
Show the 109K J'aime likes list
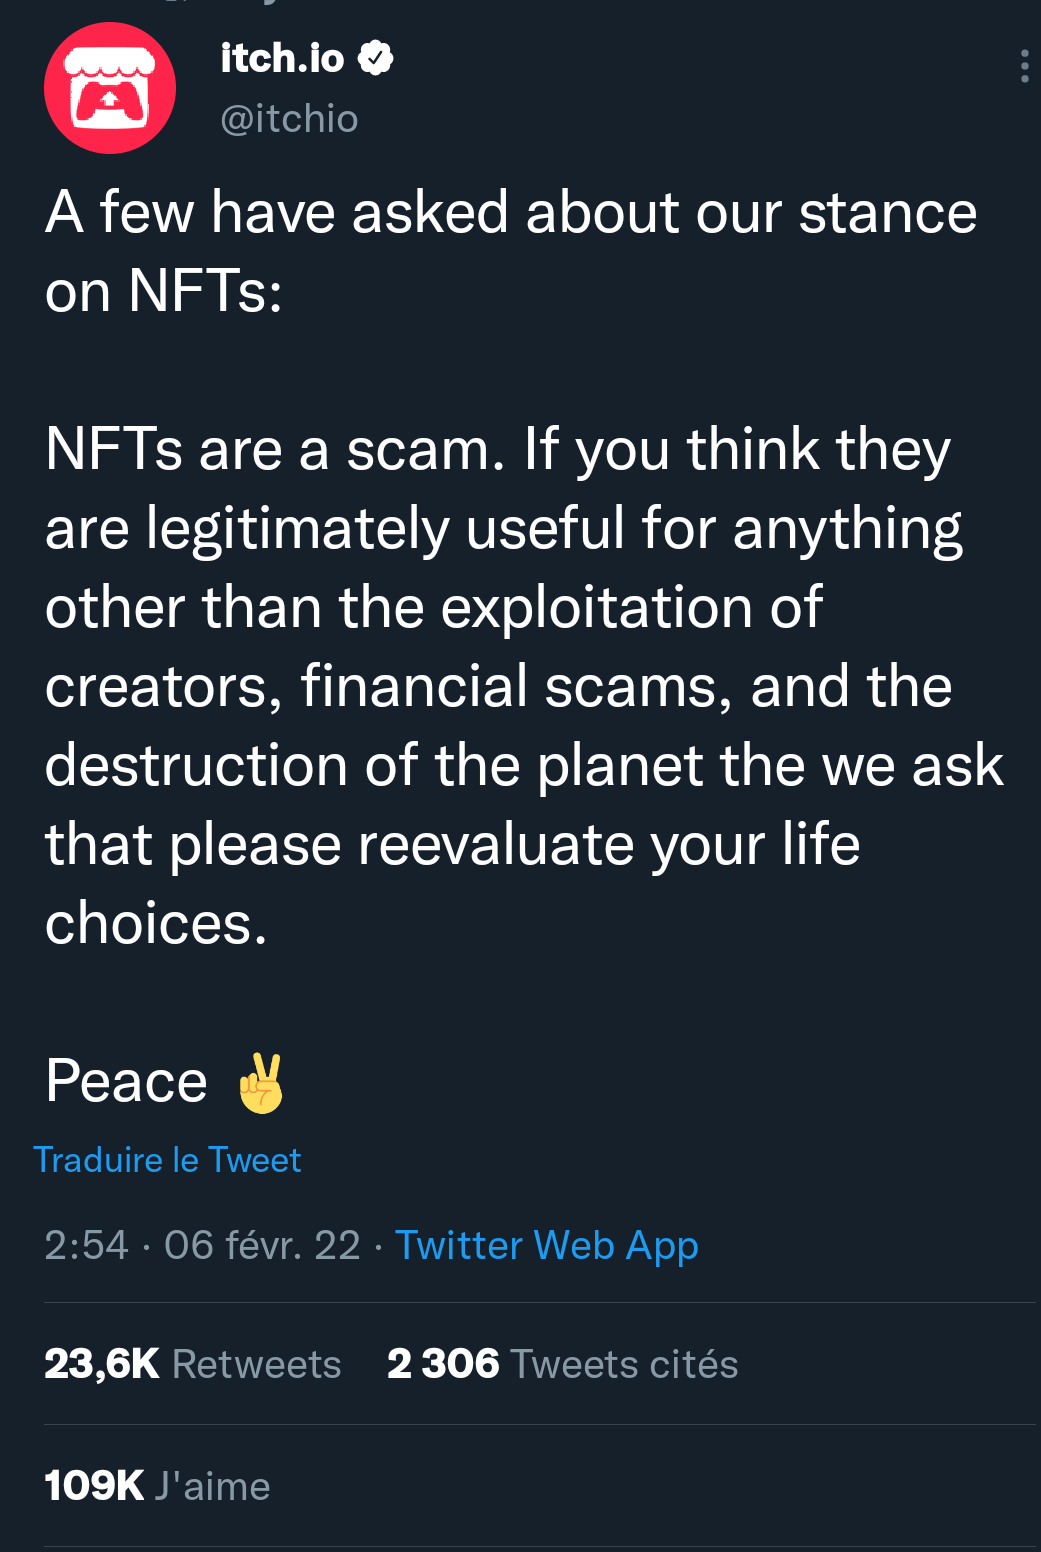(157, 1486)
